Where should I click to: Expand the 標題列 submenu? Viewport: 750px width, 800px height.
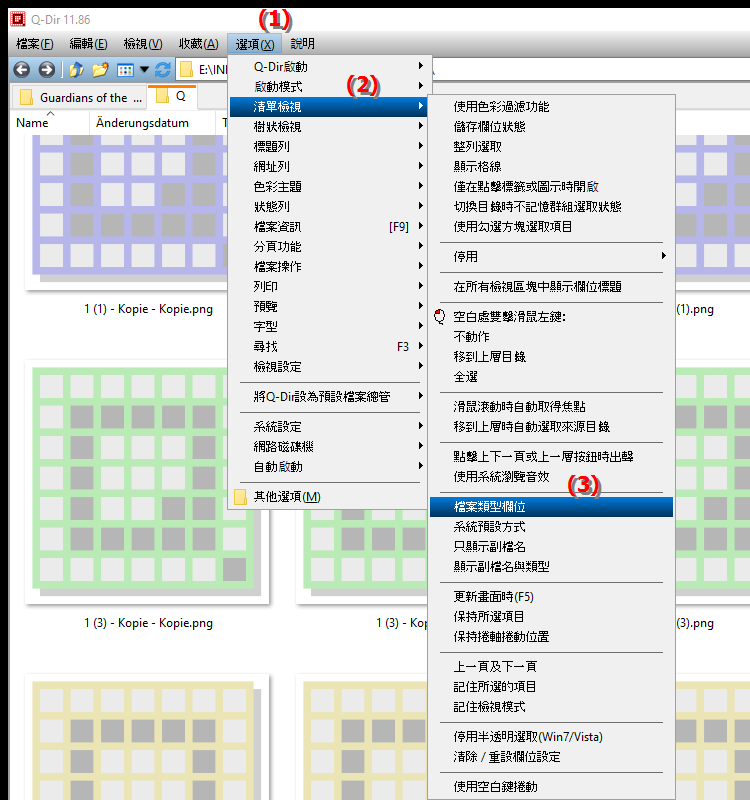click(x=328, y=146)
